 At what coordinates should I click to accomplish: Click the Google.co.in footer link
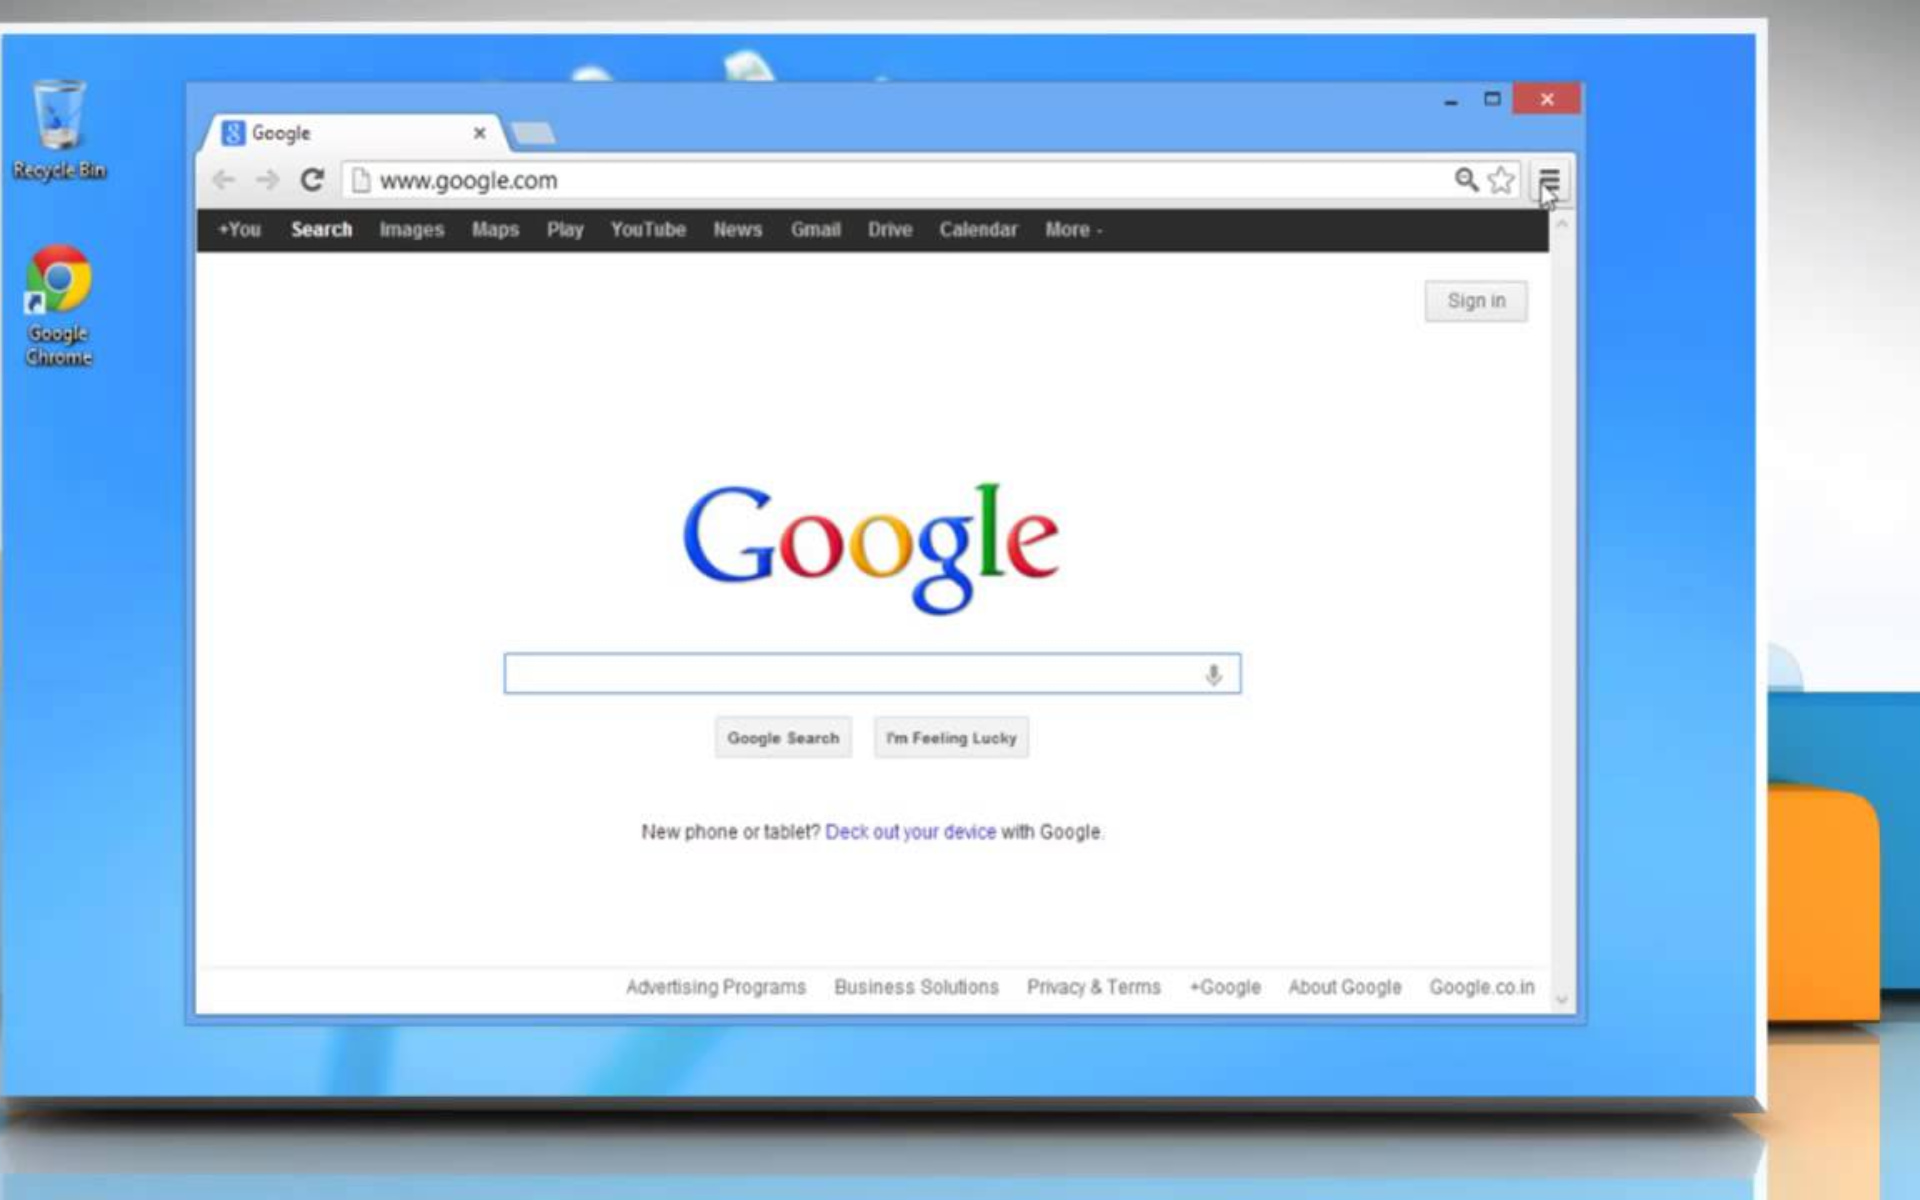pyautogui.click(x=1482, y=986)
